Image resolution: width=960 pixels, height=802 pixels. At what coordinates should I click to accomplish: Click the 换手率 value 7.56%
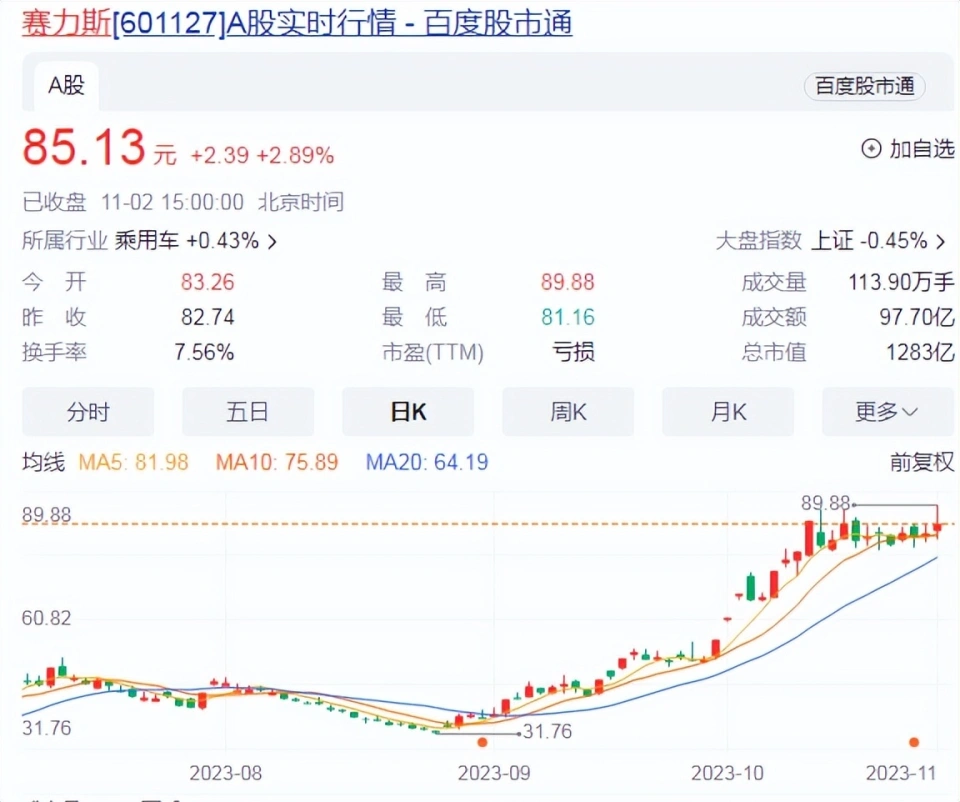pyautogui.click(x=204, y=353)
